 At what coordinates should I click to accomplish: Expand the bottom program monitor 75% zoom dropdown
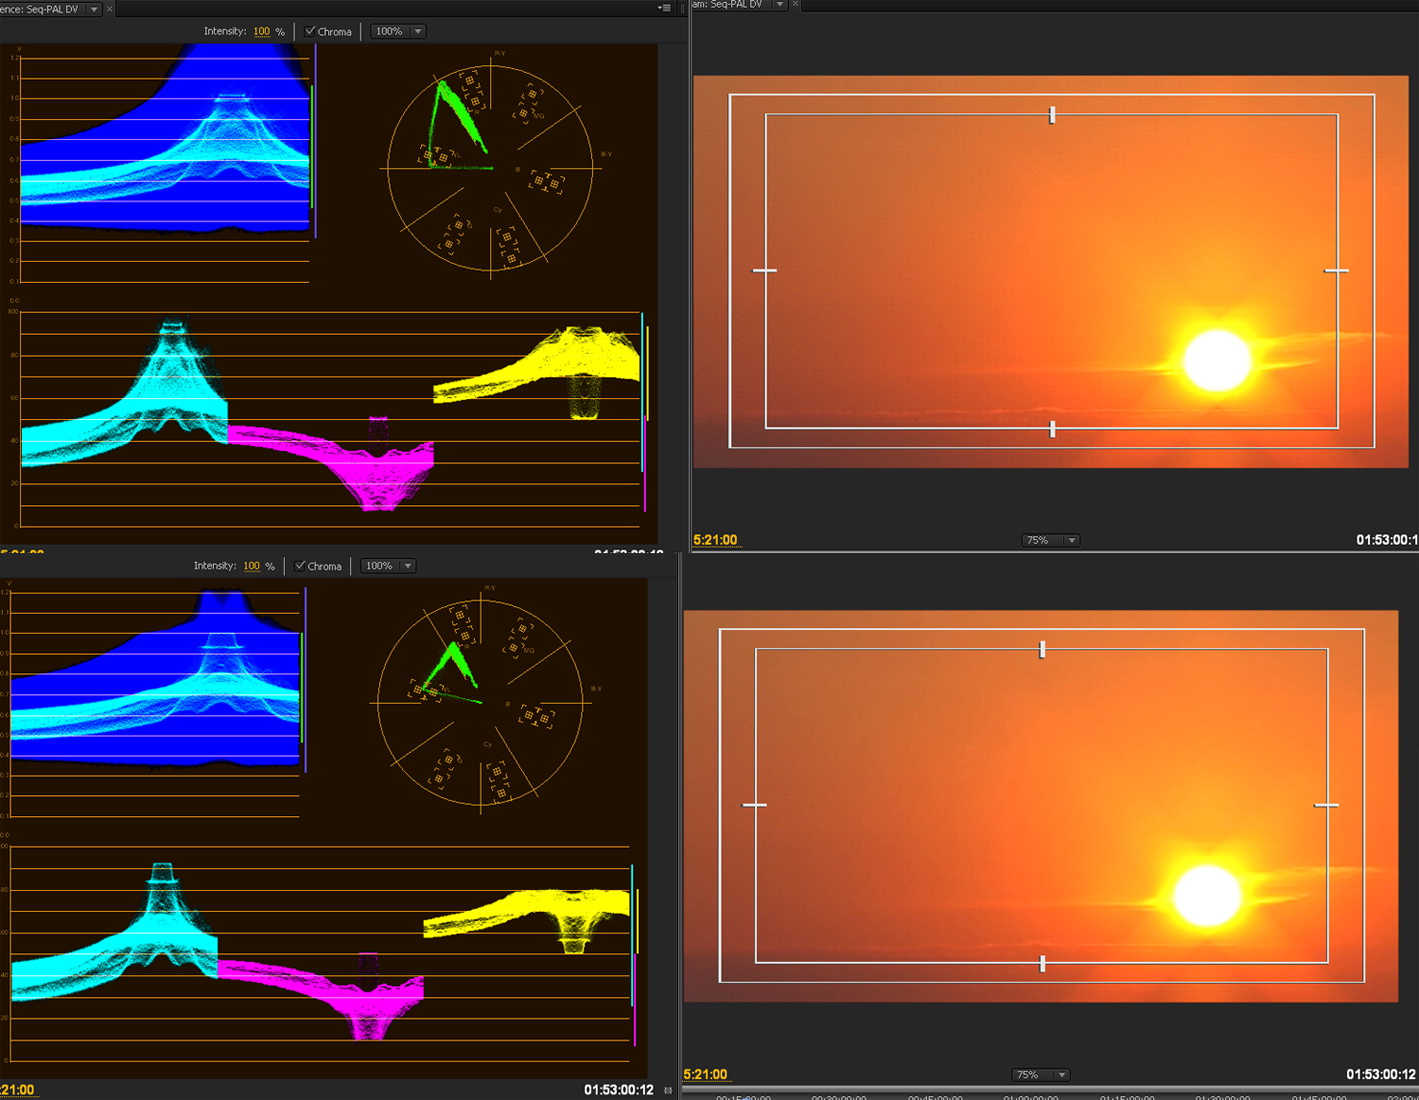pos(1061,1075)
